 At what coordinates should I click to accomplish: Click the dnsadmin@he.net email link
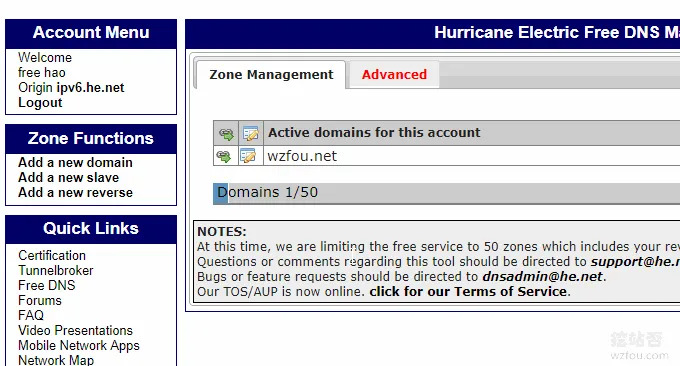[542, 276]
